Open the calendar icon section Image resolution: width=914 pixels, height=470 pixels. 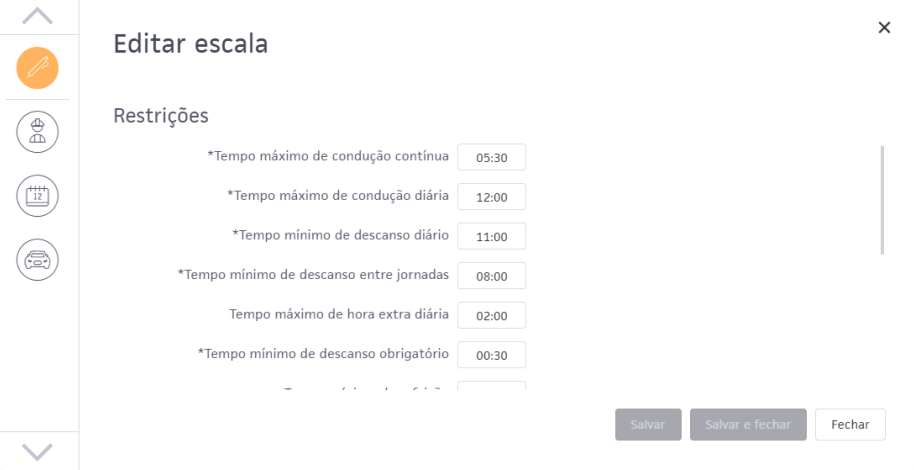pos(37,194)
